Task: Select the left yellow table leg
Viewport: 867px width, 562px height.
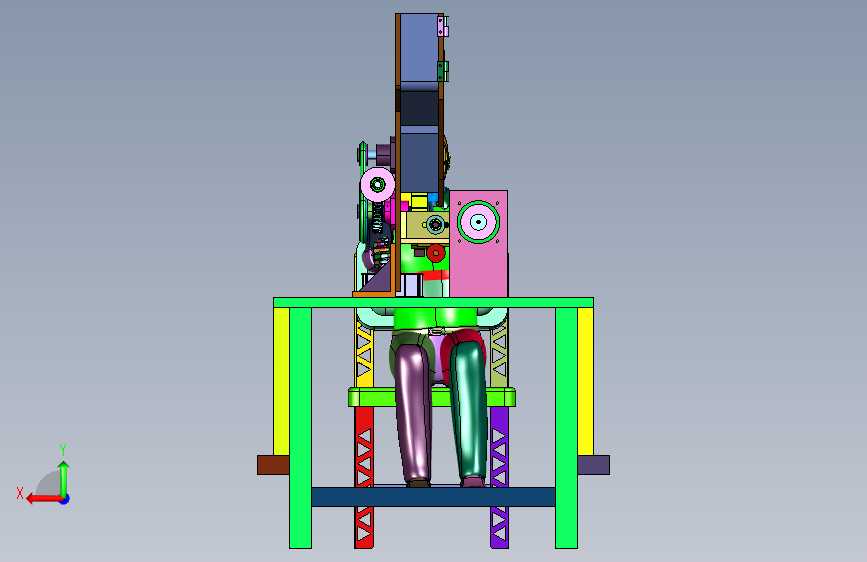Action: (x=281, y=382)
